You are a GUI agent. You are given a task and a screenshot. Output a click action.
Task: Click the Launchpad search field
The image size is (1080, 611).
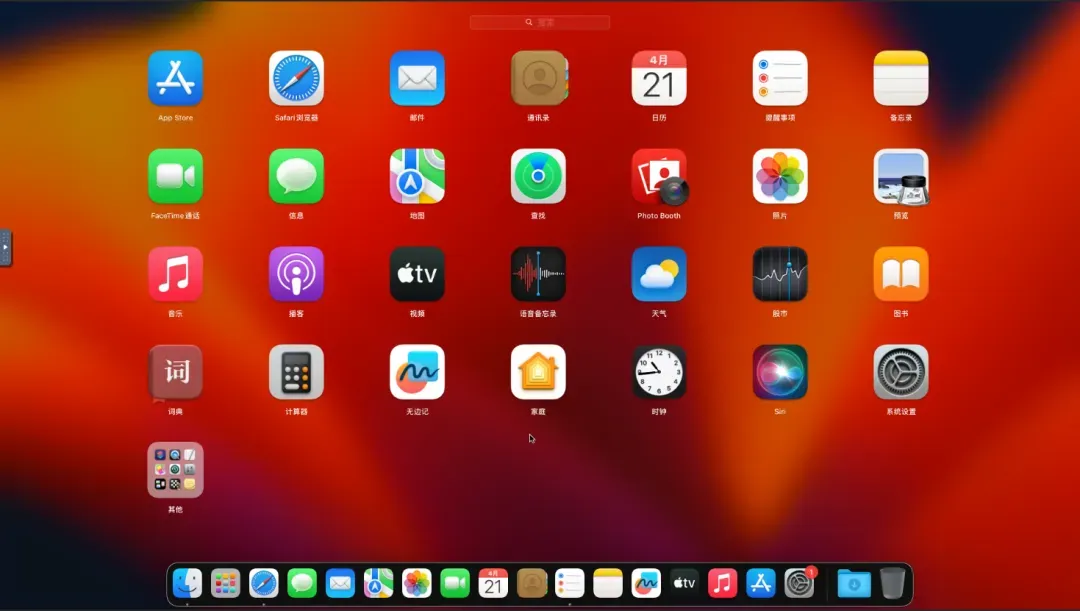click(540, 22)
